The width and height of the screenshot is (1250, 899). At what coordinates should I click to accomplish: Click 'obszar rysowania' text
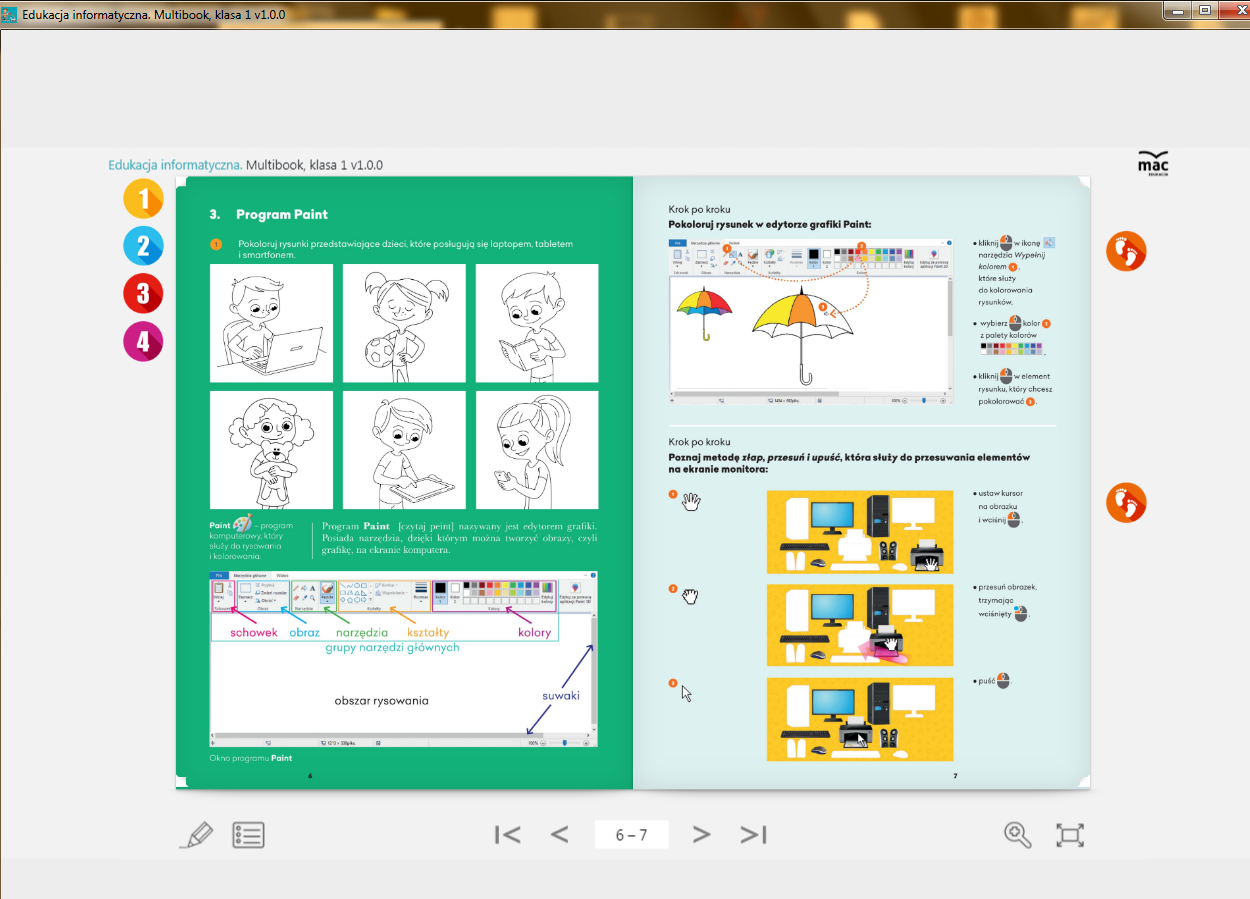tap(381, 701)
